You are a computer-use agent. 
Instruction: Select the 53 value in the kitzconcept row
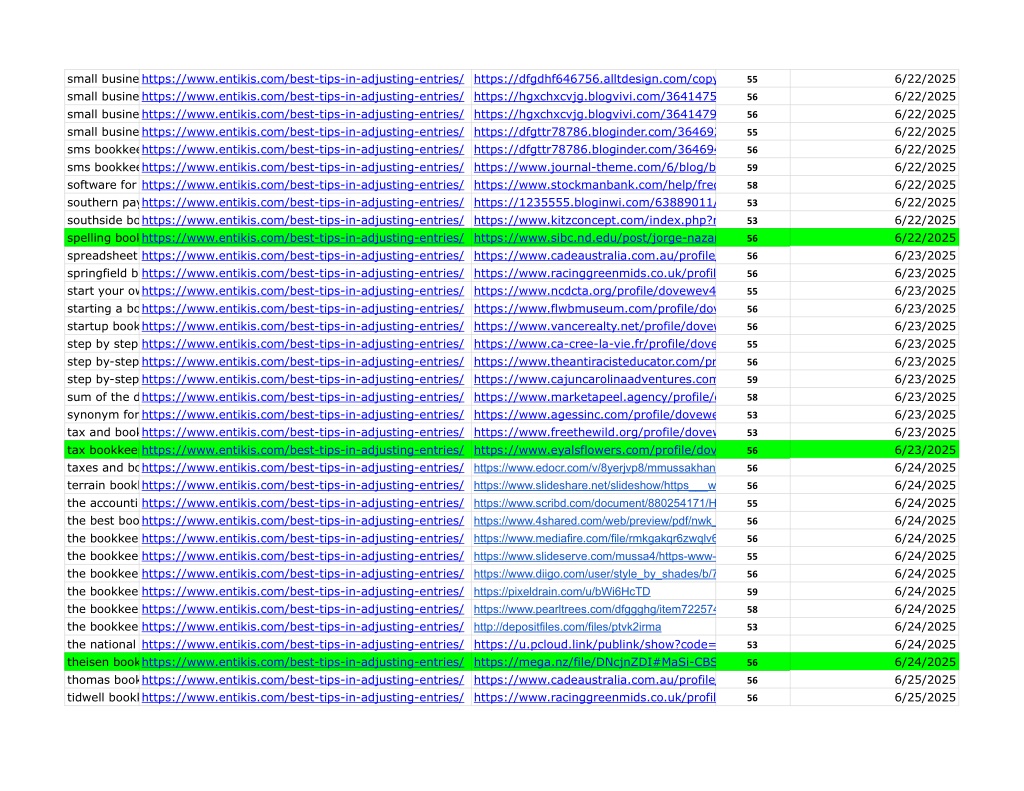click(x=752, y=221)
